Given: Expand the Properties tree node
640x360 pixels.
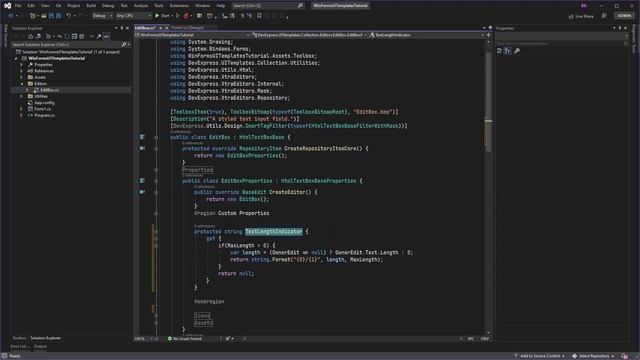Looking at the screenshot, I should 22,64.
